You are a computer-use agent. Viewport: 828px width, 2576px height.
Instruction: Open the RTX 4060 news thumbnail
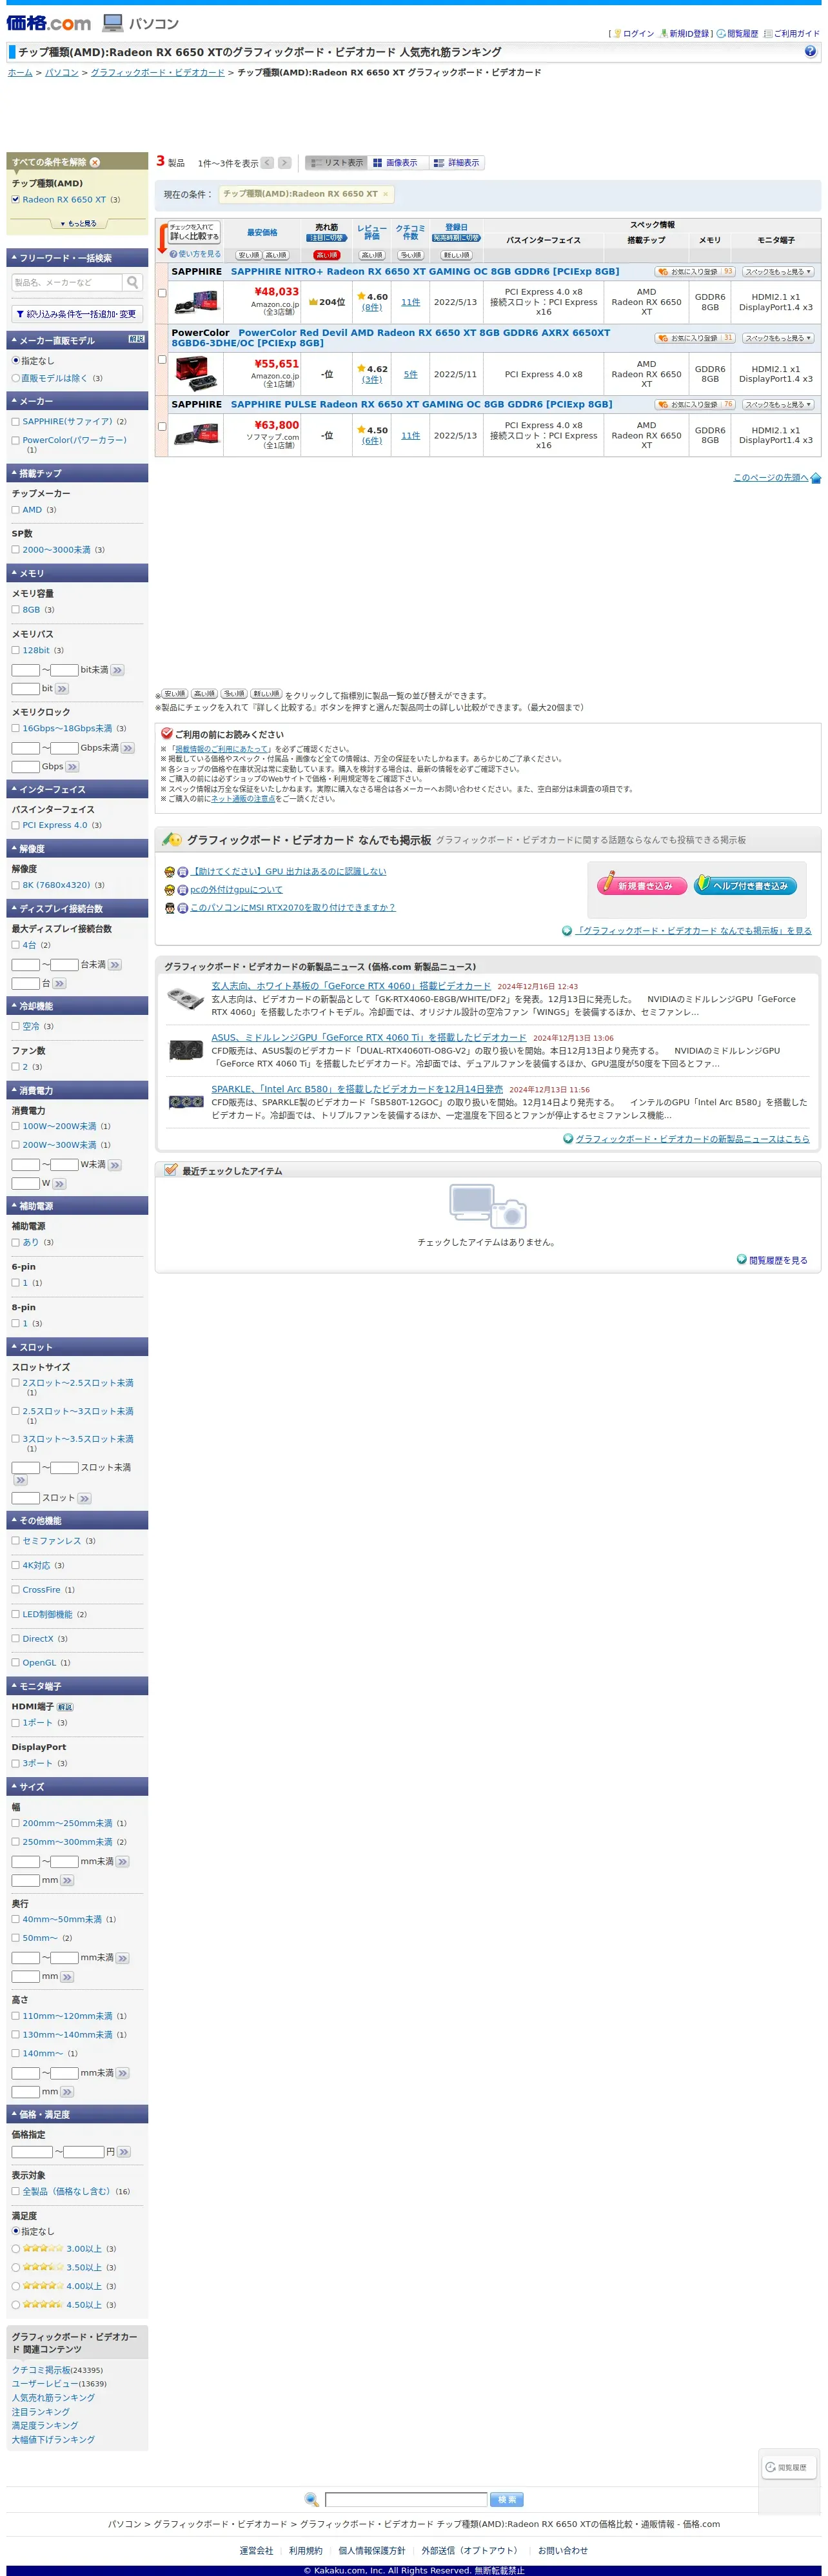186,998
